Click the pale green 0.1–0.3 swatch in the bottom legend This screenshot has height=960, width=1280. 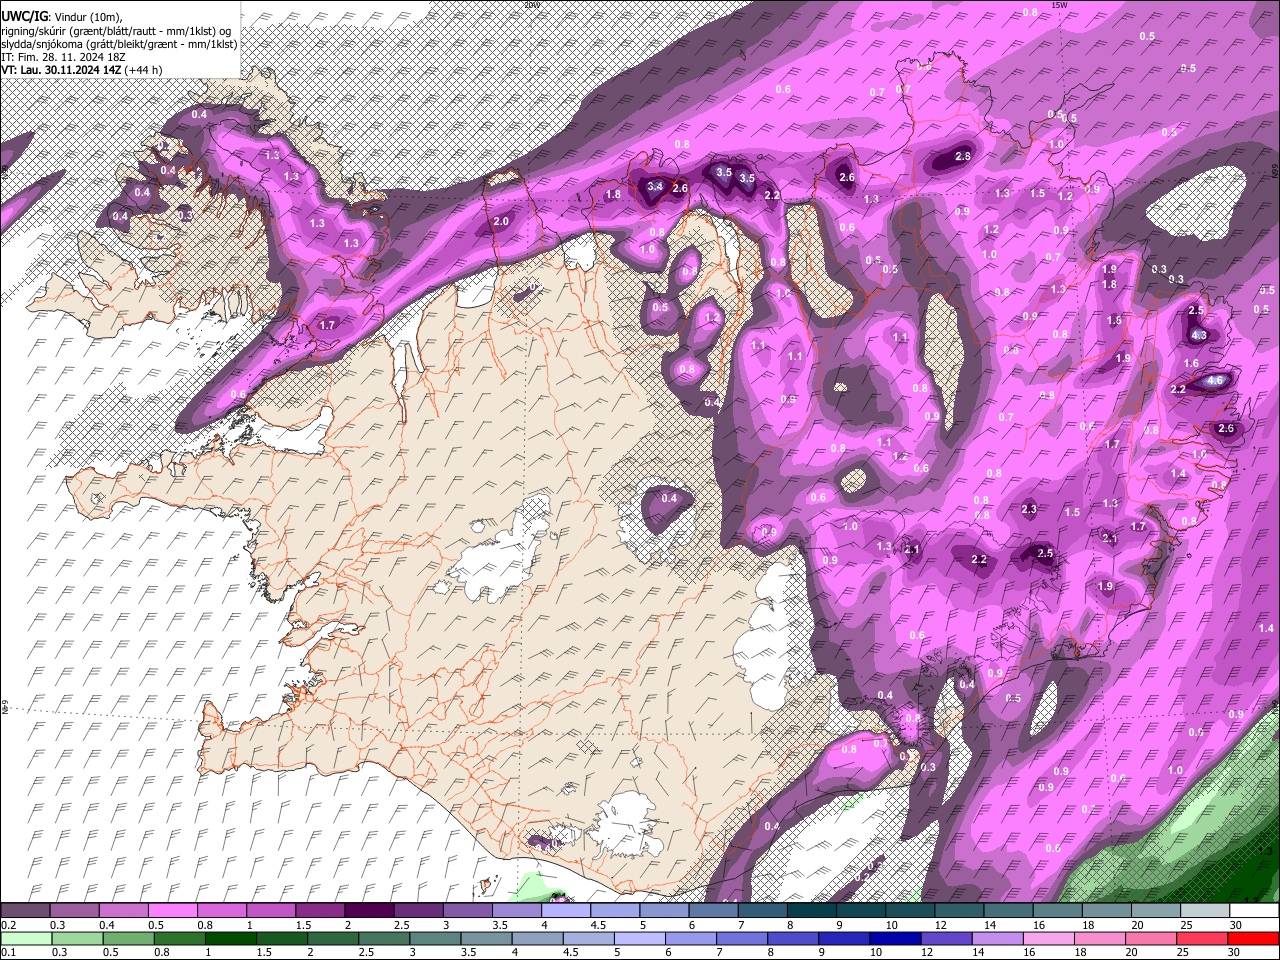[25, 938]
